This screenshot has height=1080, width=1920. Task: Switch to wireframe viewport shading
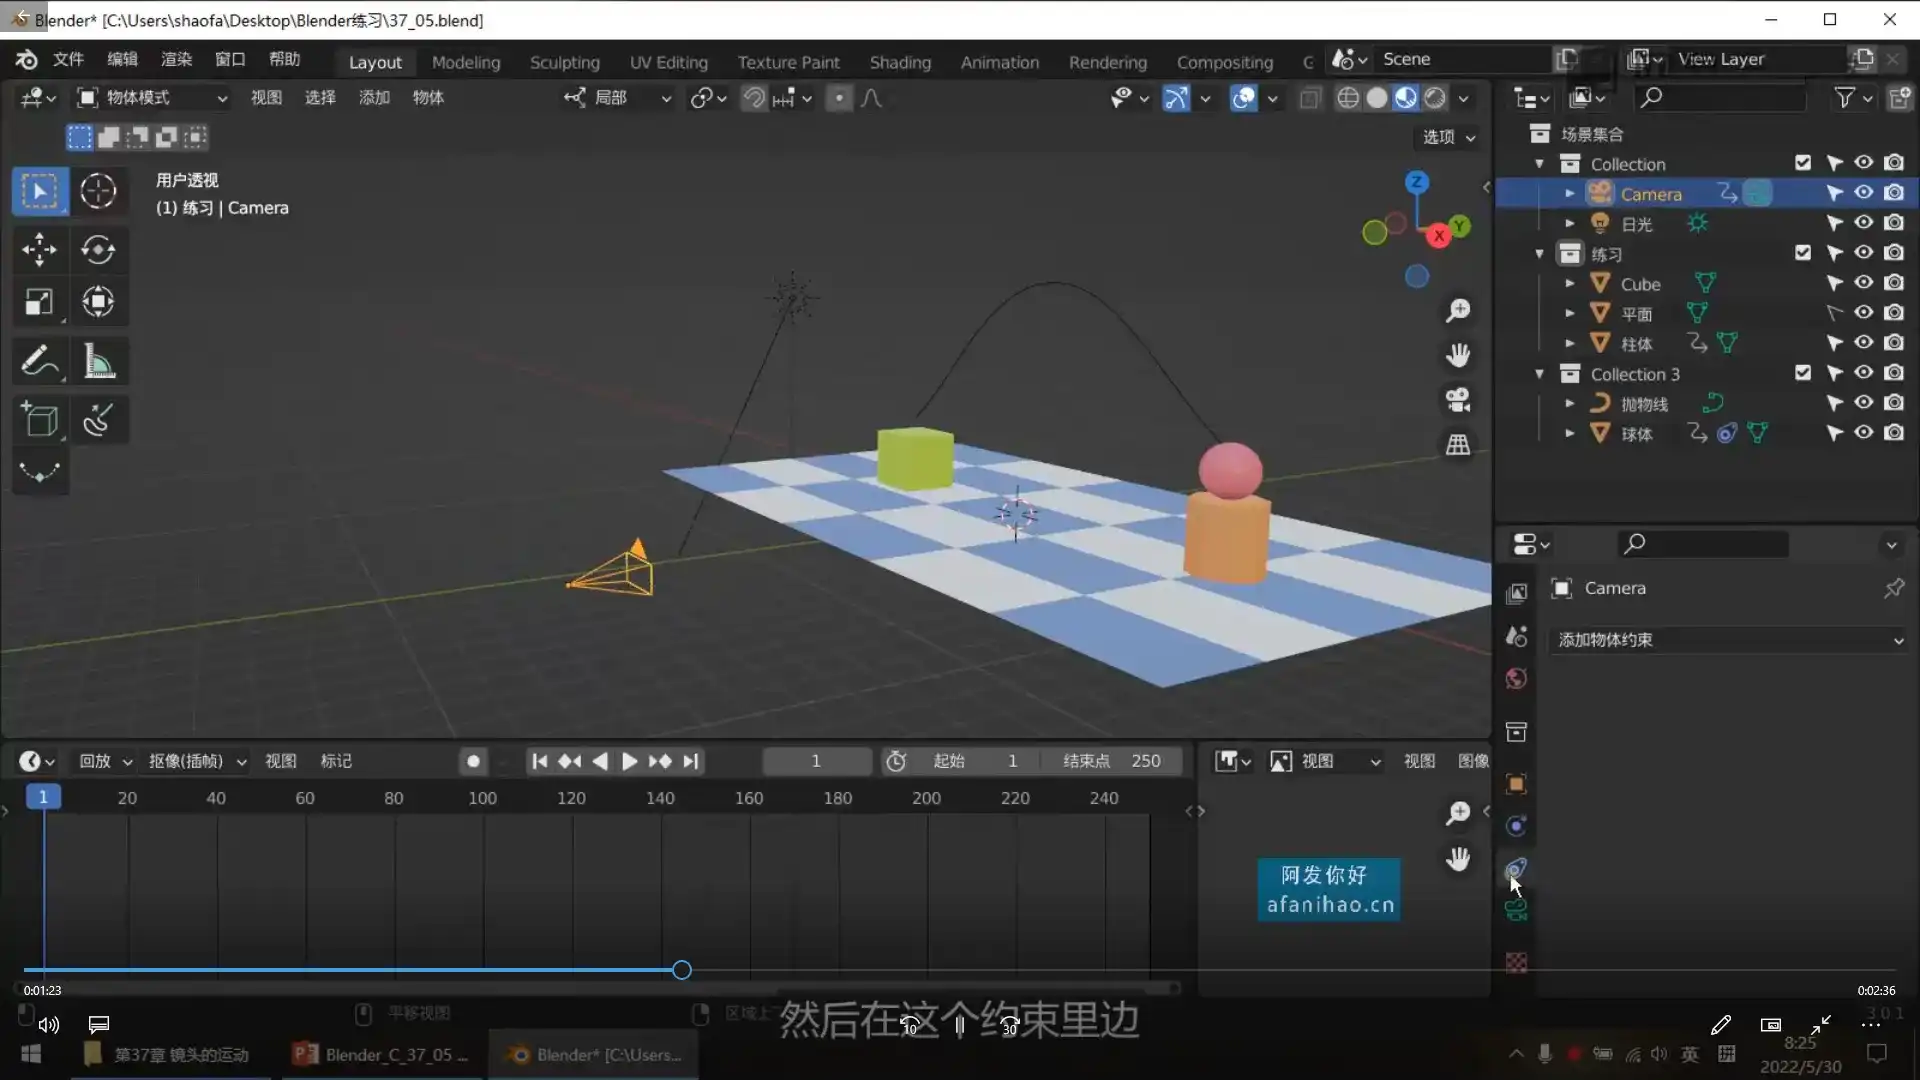click(x=1348, y=97)
